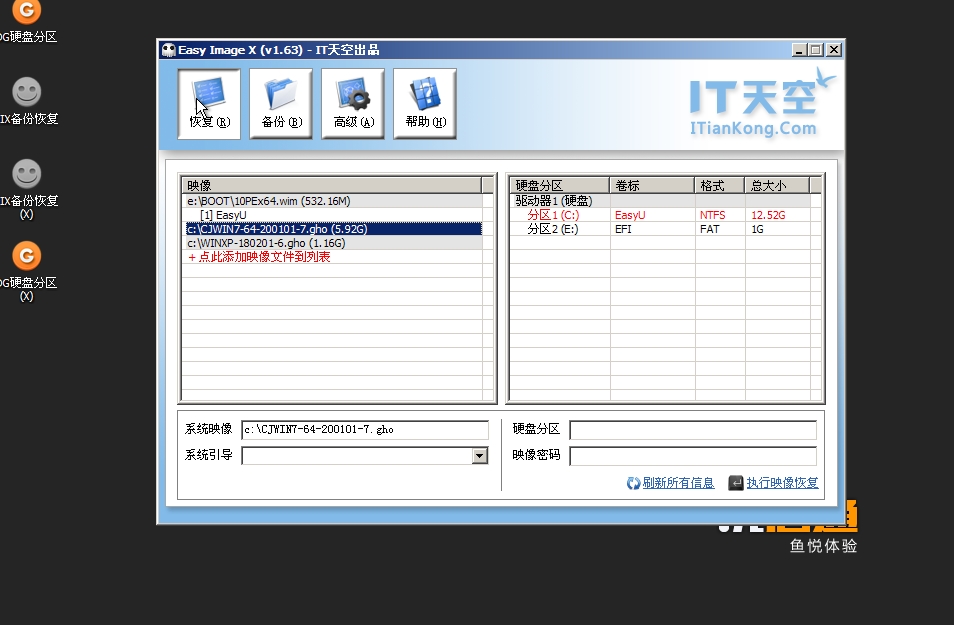
Task: Click inside the 硬盘分区 input field
Action: [x=693, y=429]
